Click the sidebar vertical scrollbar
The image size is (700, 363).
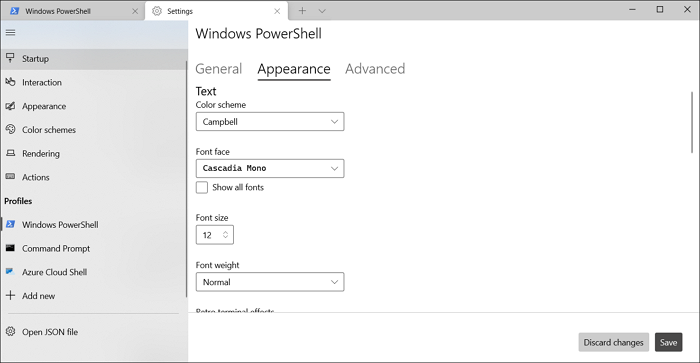[x=186, y=179]
